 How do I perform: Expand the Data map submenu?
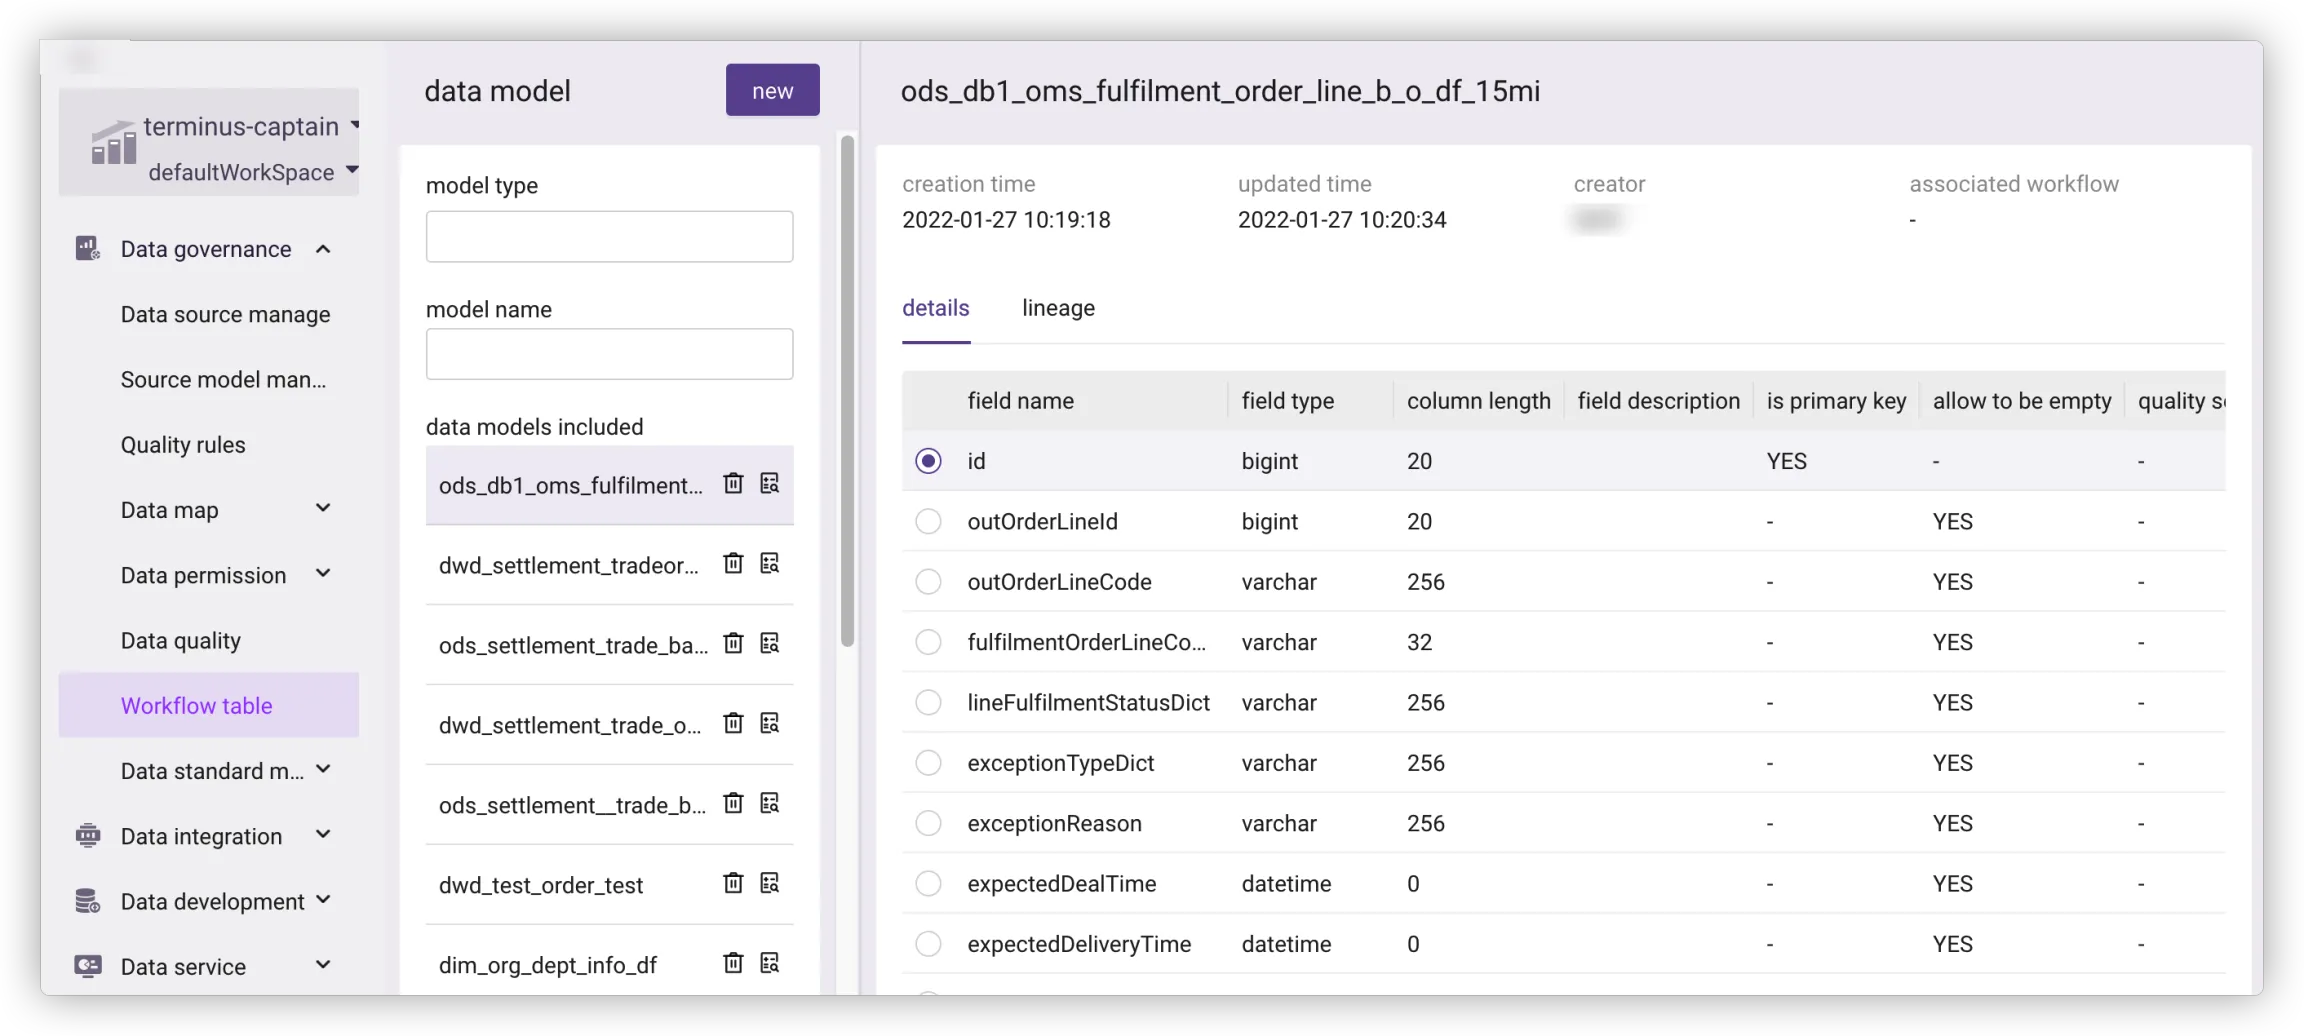point(323,509)
